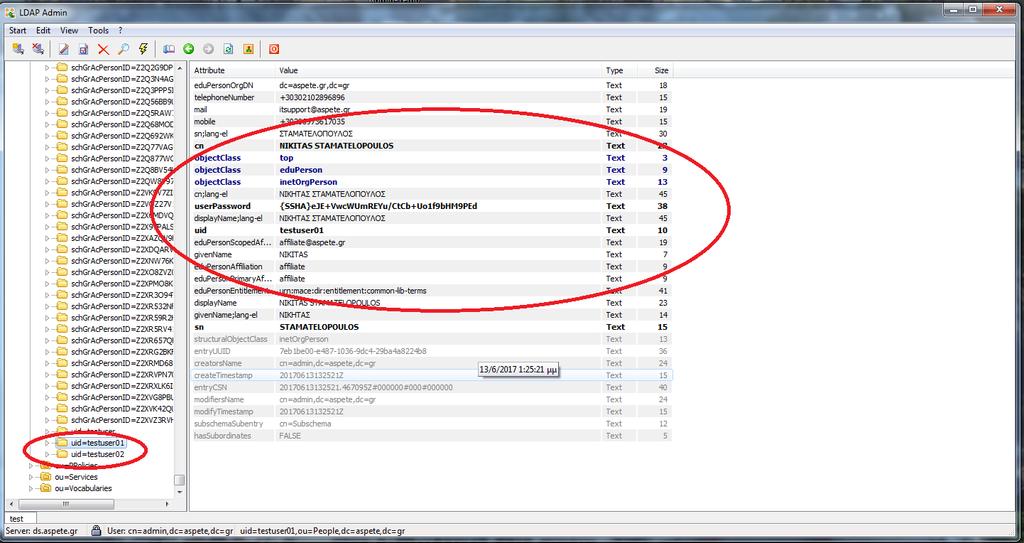Viewport: 1024px width, 543px height.
Task: Select ou=Services in the tree
Action: 76,477
